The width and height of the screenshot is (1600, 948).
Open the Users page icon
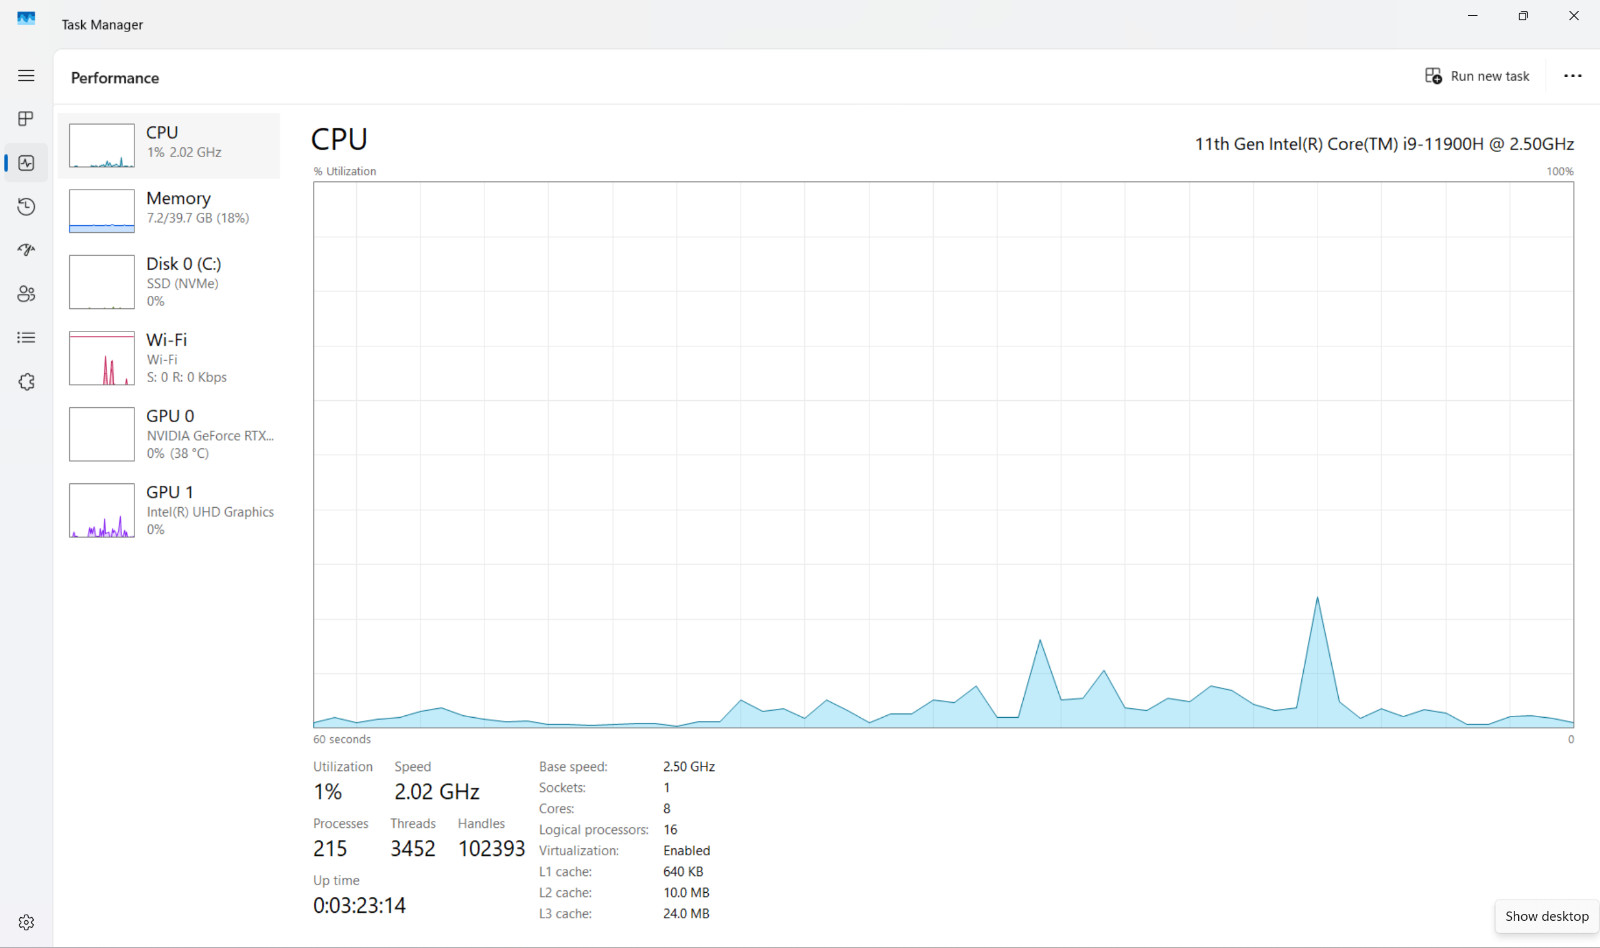pyautogui.click(x=26, y=294)
